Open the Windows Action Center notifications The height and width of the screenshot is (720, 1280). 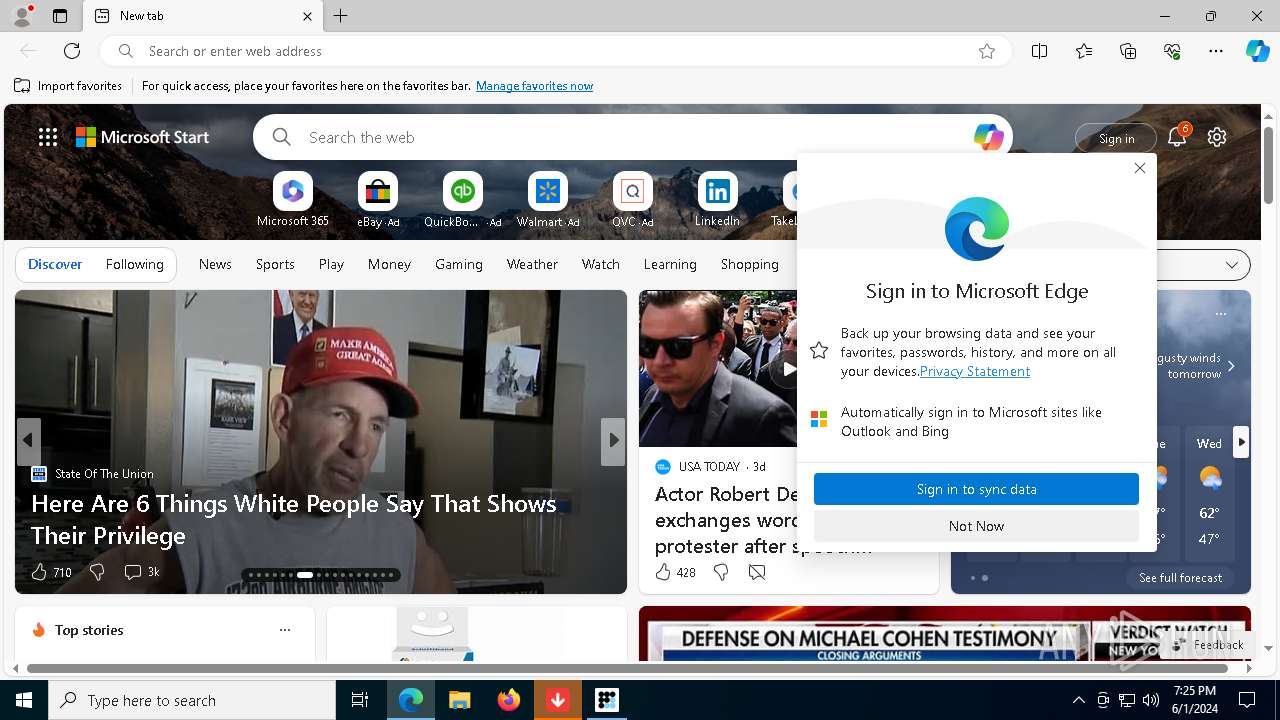1247,700
